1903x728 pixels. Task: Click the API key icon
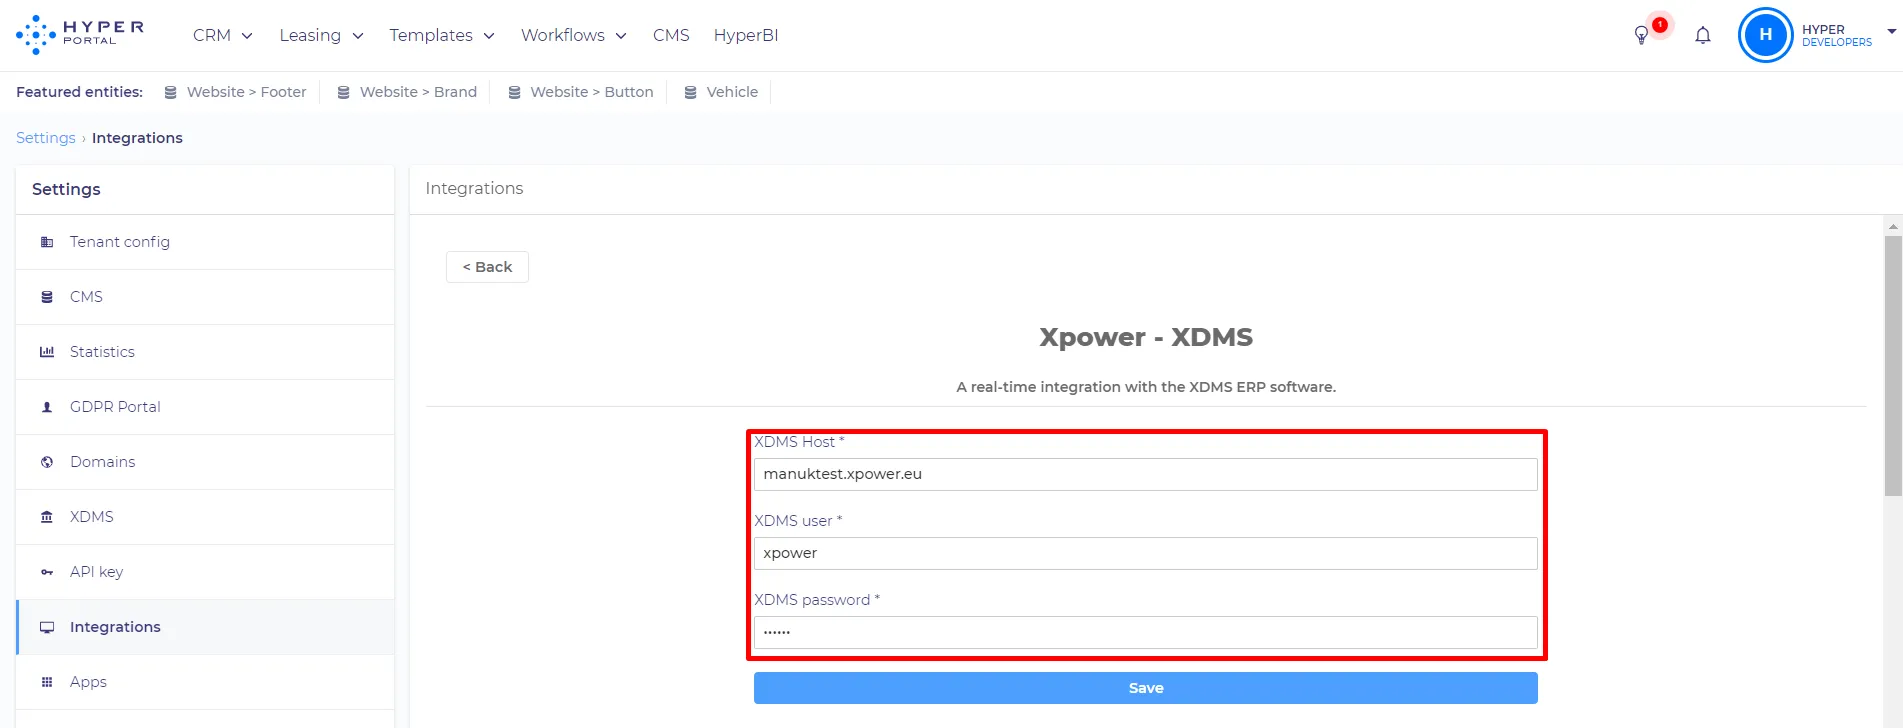[x=47, y=572]
